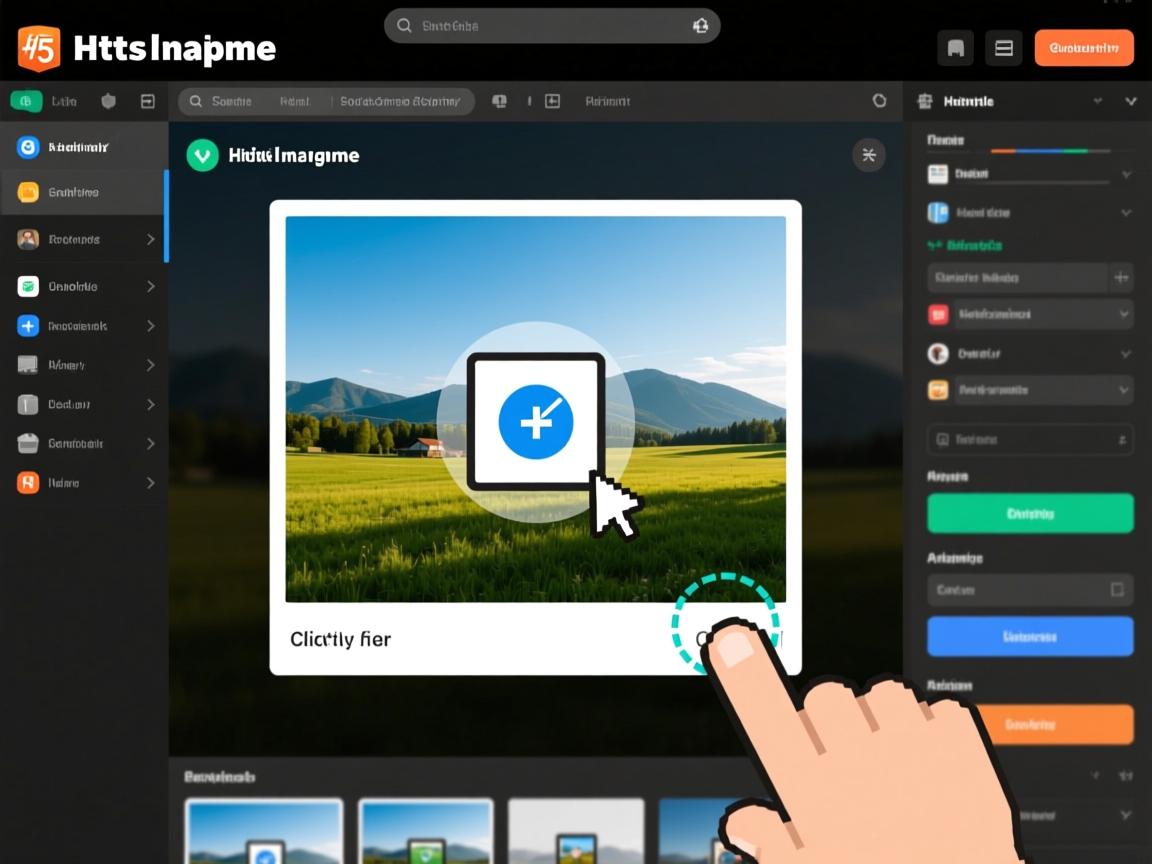Image resolution: width=1152 pixels, height=864 pixels.
Task: Click the refresh circle icon in toolbar
Action: (x=879, y=101)
